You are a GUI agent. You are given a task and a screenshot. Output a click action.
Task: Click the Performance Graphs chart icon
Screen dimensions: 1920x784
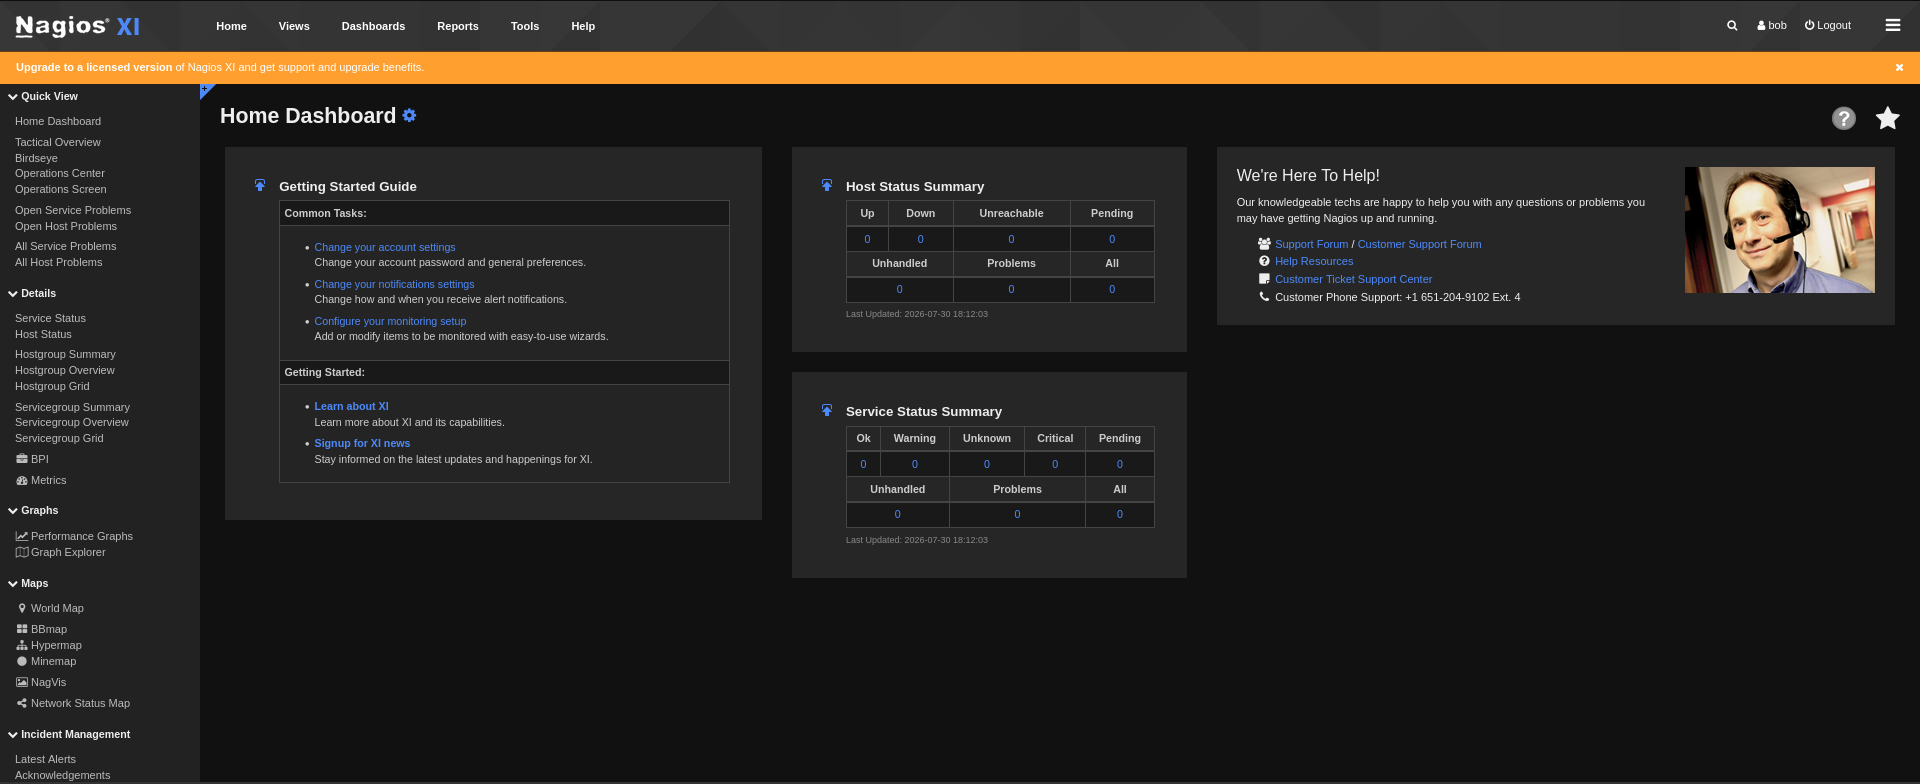[22, 537]
